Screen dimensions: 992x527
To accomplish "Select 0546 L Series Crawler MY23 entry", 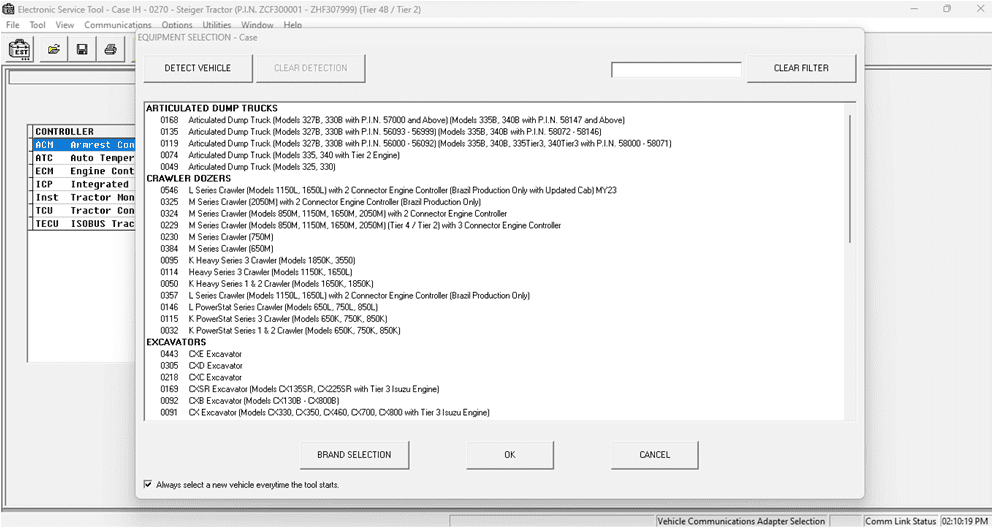I will (388, 190).
